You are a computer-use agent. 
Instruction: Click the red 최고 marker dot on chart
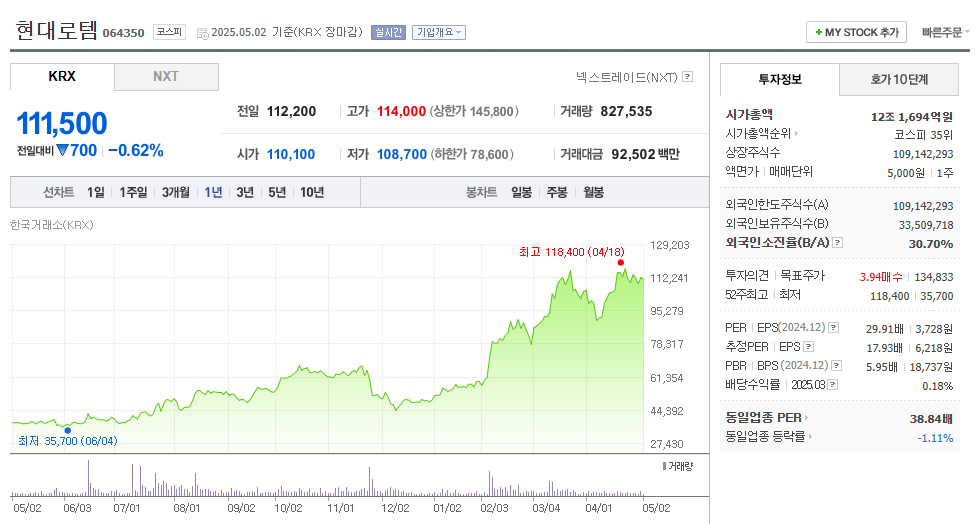point(621,263)
